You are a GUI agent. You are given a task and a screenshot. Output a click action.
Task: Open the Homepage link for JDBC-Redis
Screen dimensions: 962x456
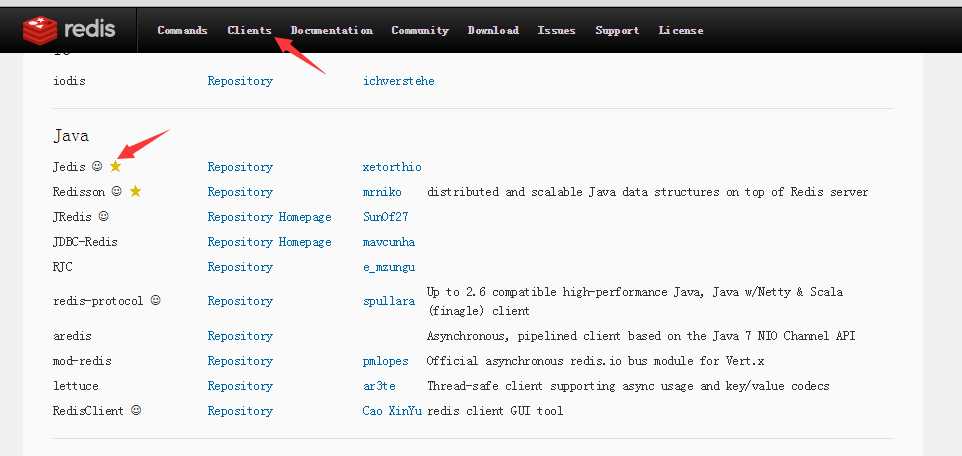305,242
